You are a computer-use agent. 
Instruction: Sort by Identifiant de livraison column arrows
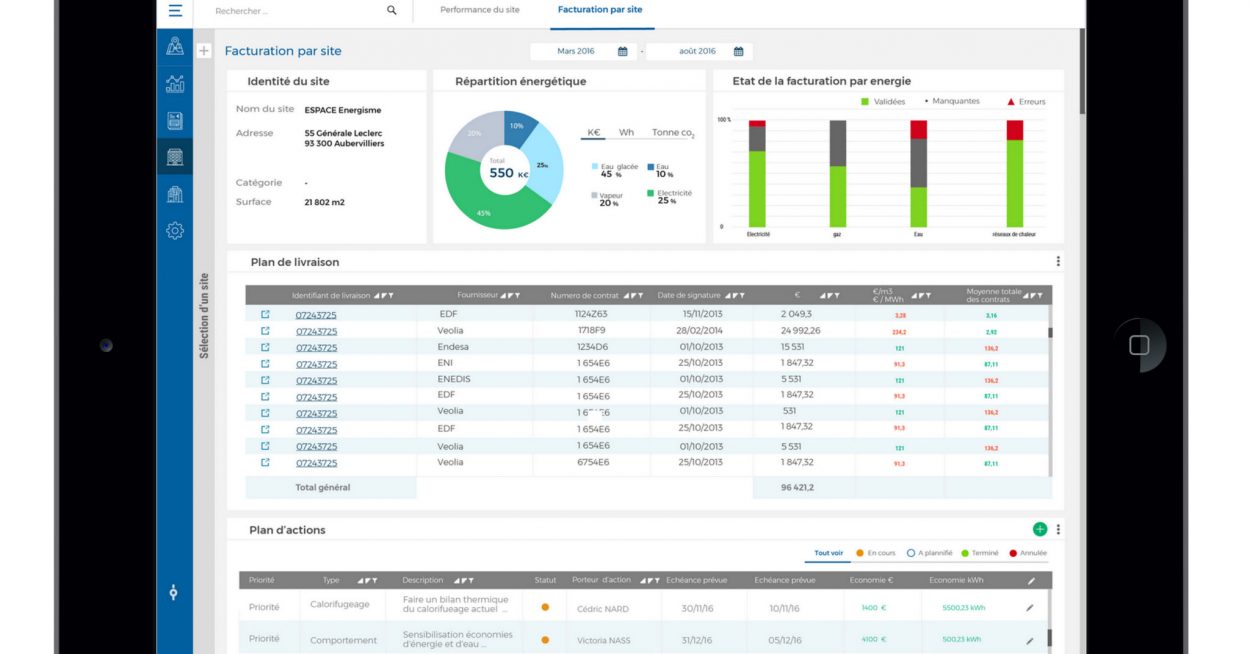coord(384,296)
